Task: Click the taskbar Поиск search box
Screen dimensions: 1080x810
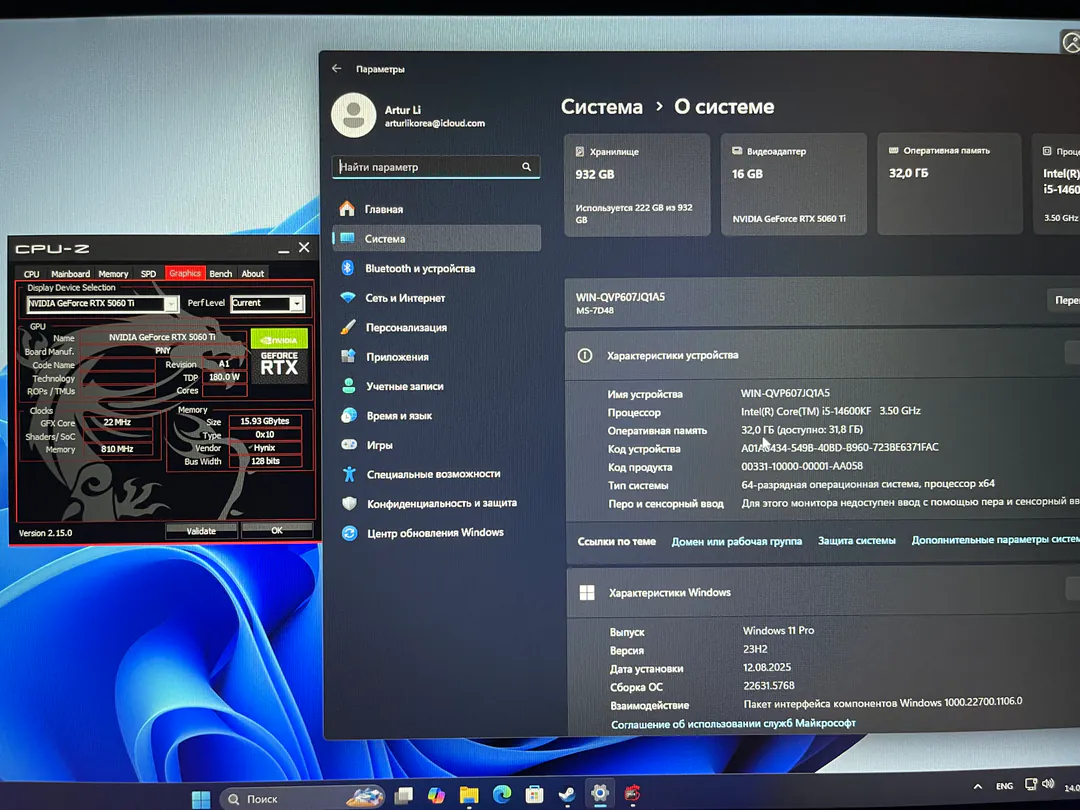Action: point(302,798)
